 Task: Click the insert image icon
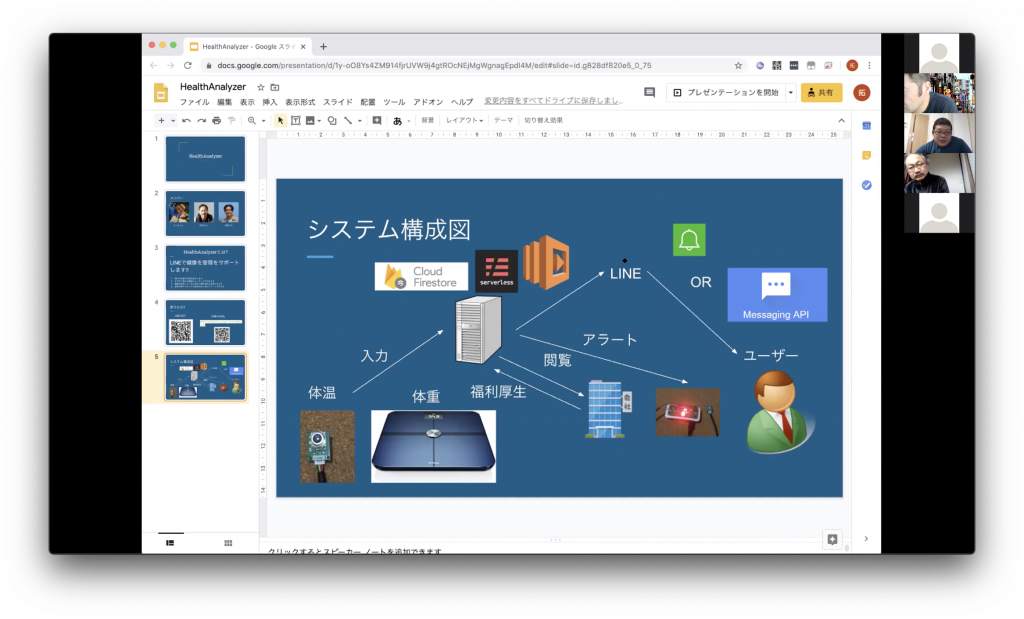[310, 121]
